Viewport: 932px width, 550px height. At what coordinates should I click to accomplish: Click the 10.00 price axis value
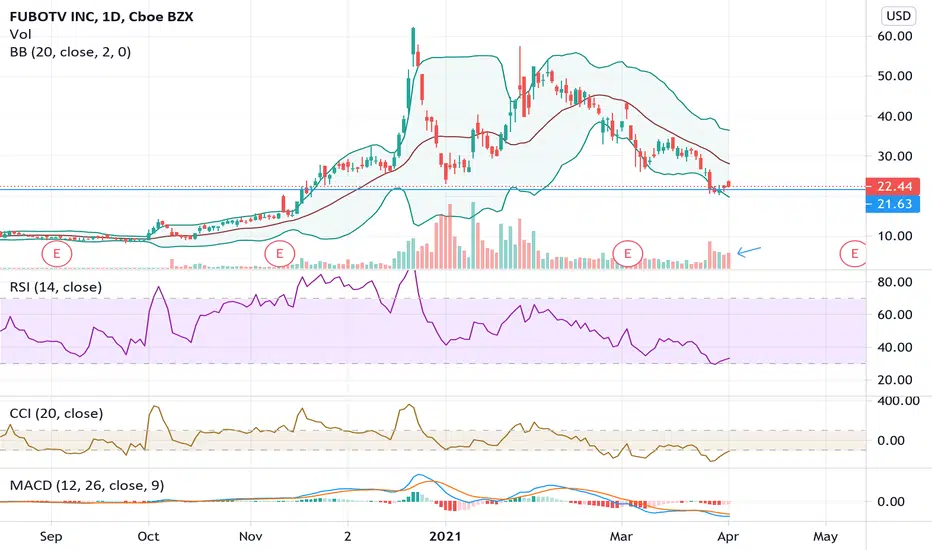click(x=895, y=235)
